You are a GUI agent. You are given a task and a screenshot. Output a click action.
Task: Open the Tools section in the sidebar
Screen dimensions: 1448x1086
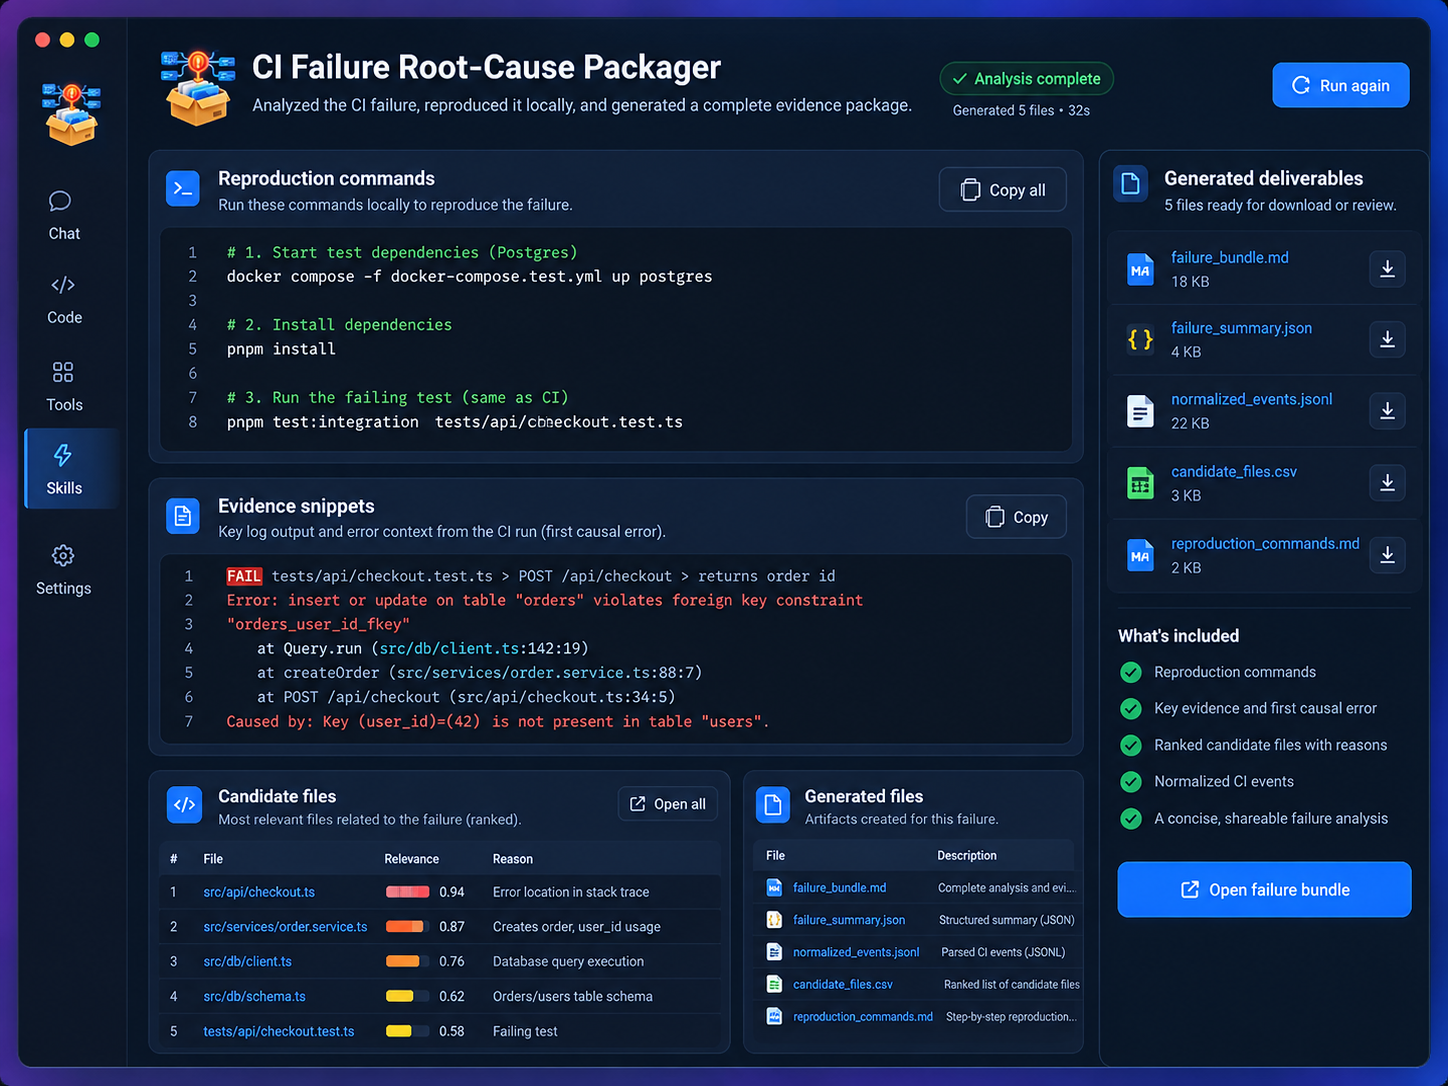(x=64, y=386)
